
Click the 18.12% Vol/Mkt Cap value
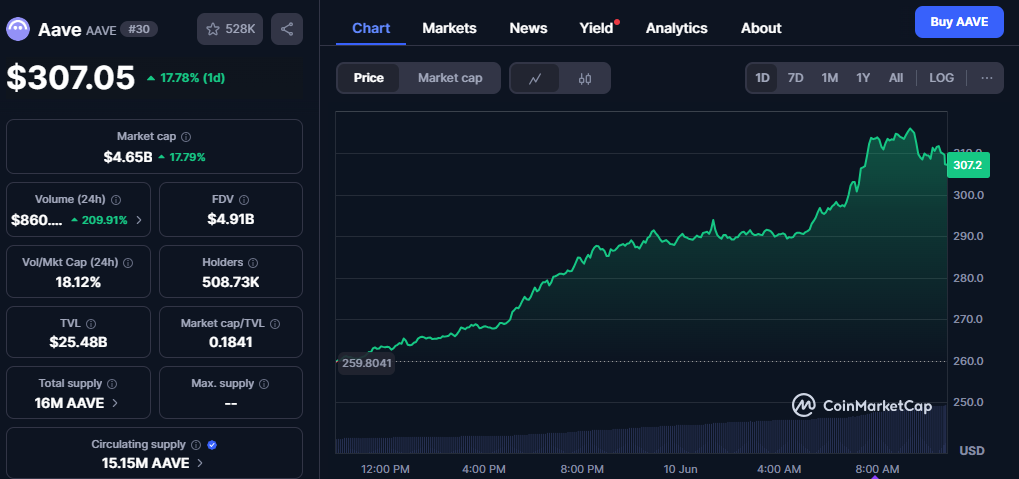coord(79,283)
